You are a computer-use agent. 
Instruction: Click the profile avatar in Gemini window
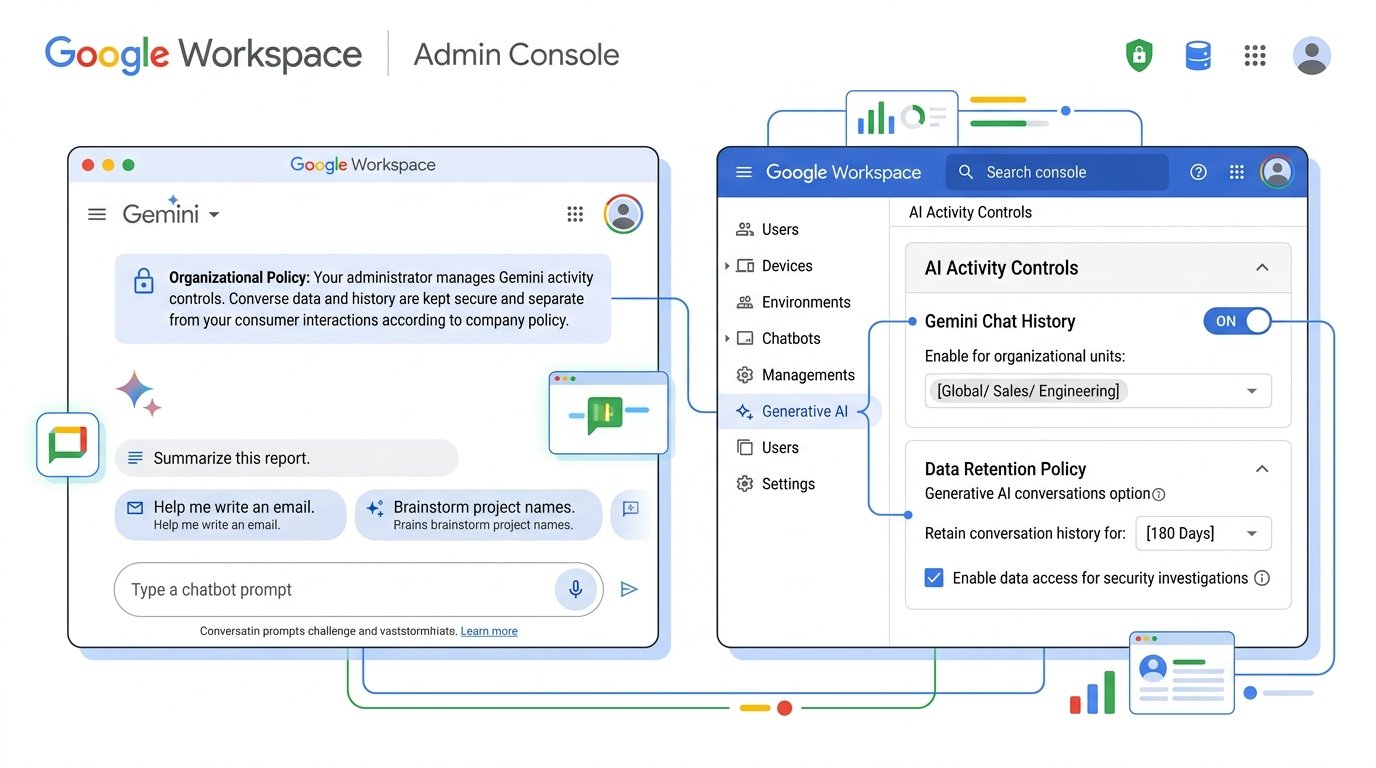(x=623, y=214)
